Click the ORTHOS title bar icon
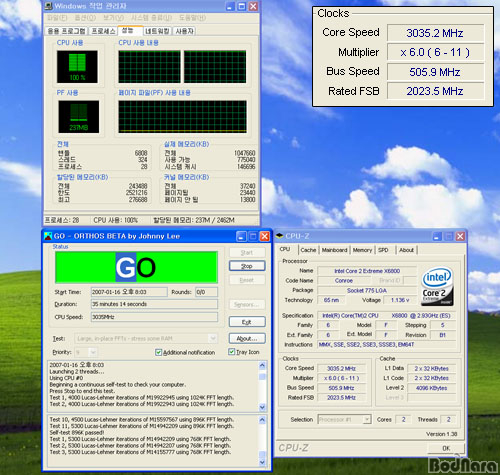 [49, 236]
